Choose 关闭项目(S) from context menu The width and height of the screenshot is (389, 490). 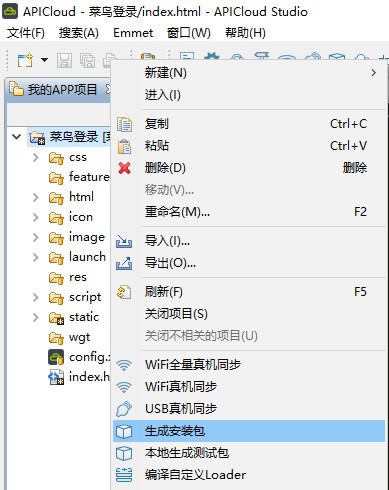tap(249, 314)
